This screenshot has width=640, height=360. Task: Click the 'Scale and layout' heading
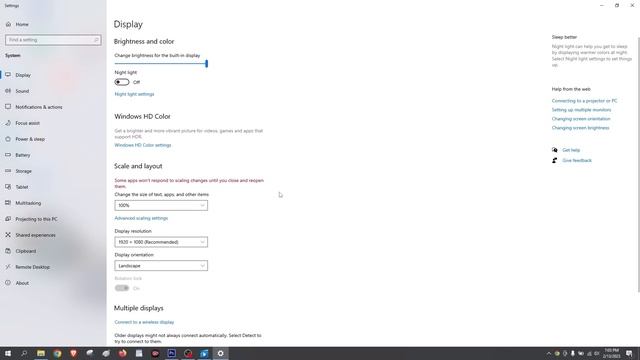(x=138, y=166)
